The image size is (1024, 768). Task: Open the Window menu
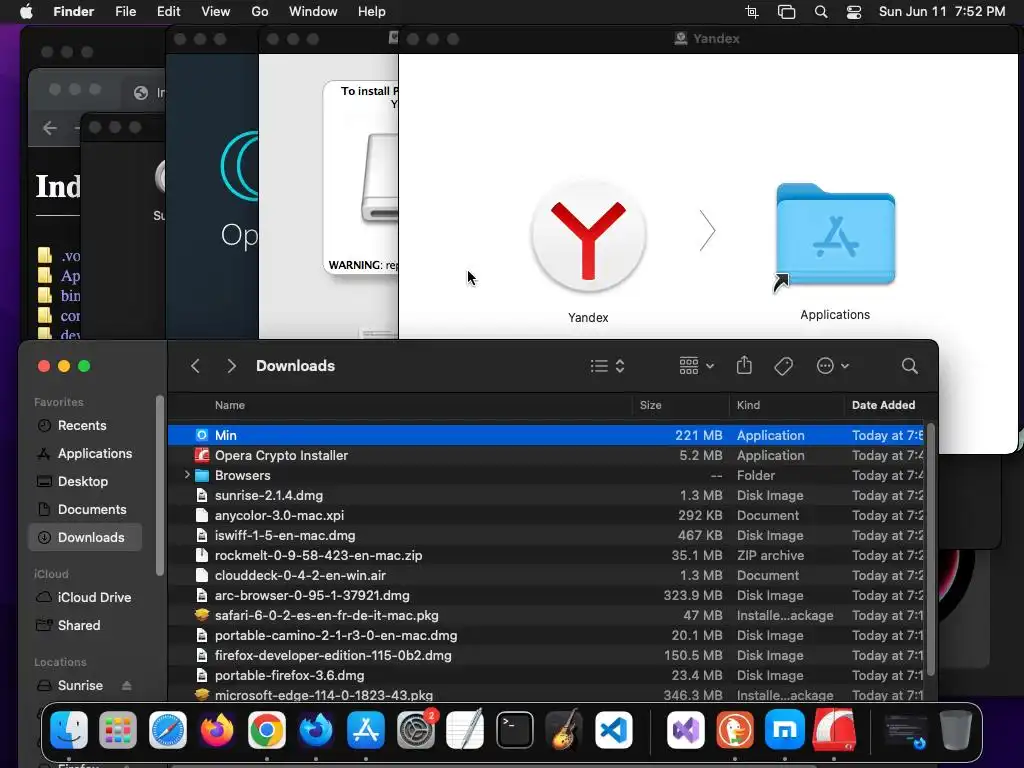click(x=313, y=12)
